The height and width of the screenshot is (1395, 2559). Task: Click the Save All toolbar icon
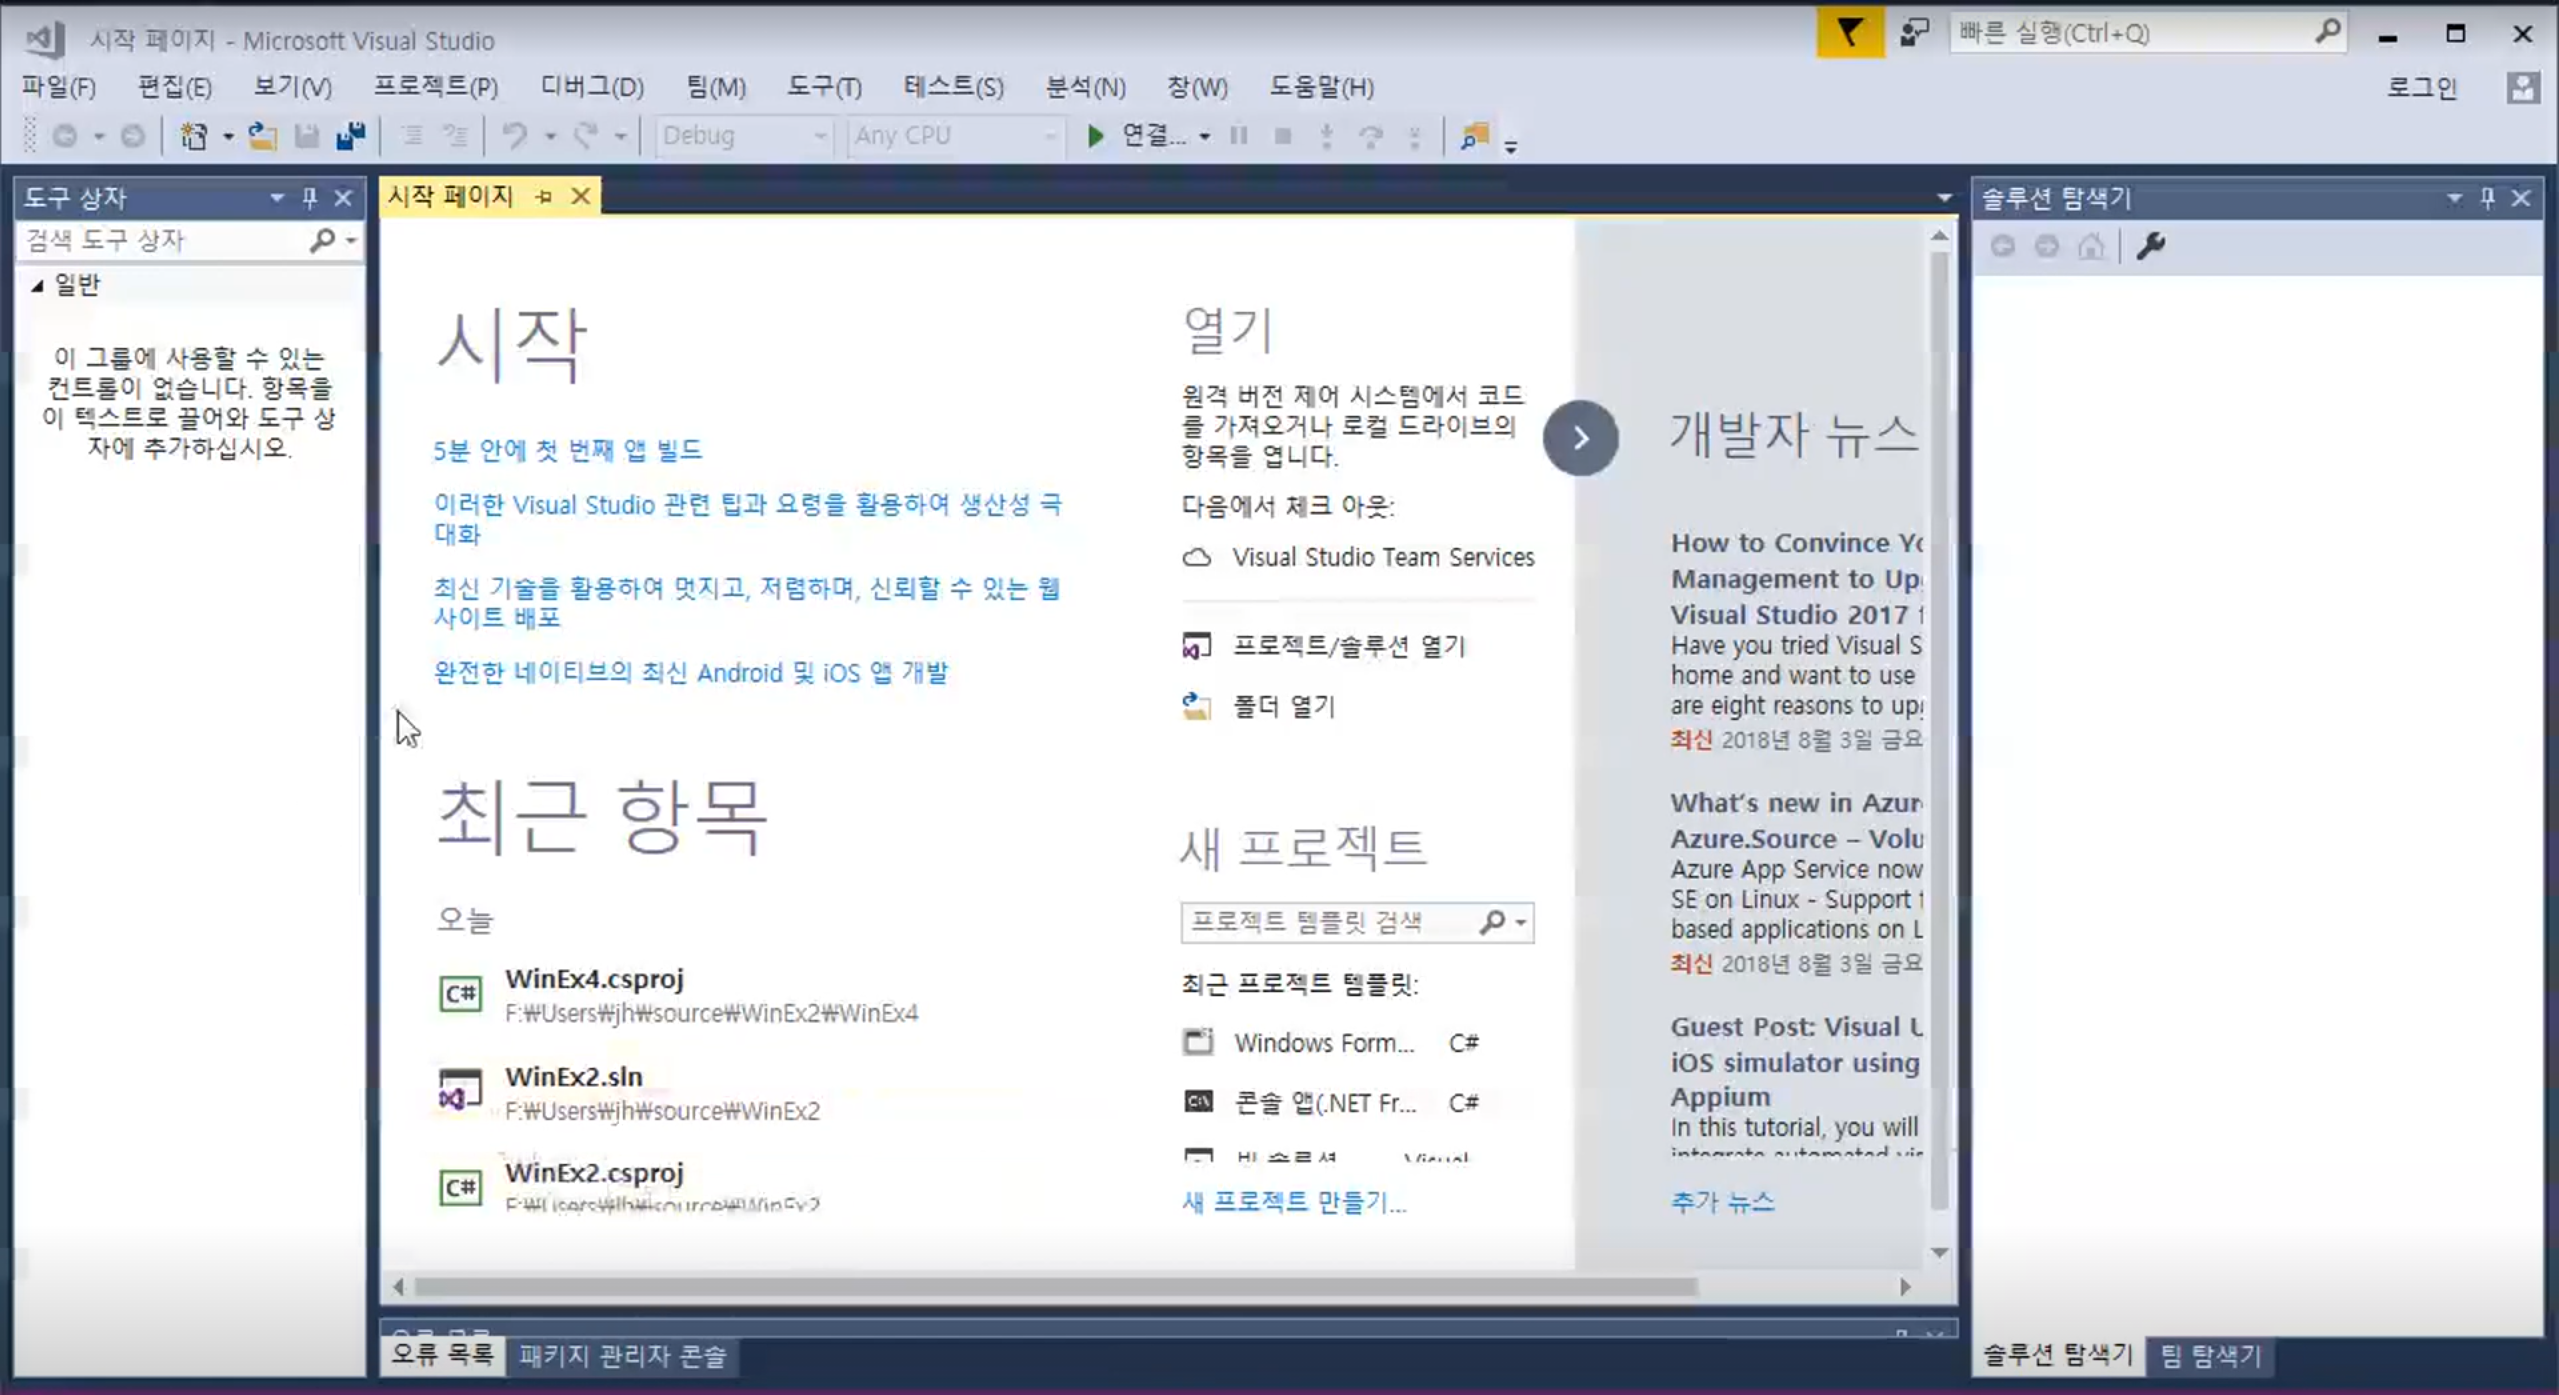[351, 136]
